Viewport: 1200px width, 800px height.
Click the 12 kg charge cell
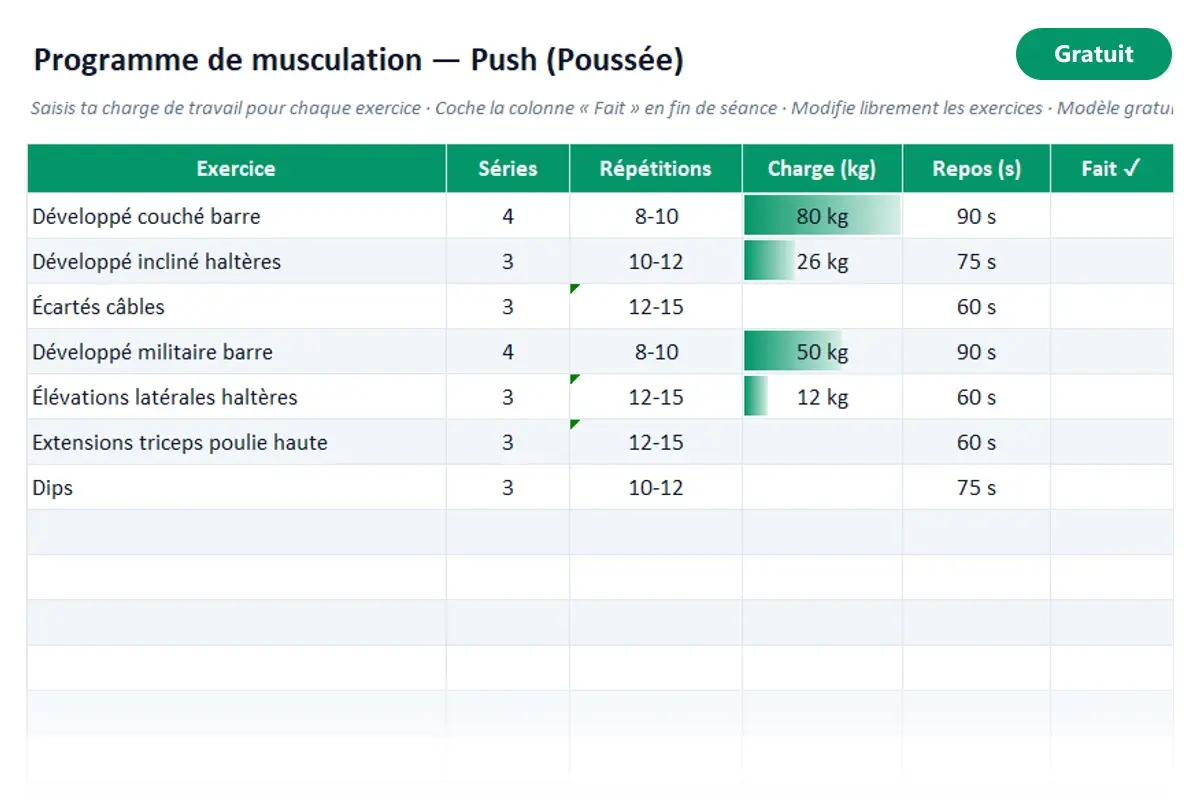(x=822, y=397)
